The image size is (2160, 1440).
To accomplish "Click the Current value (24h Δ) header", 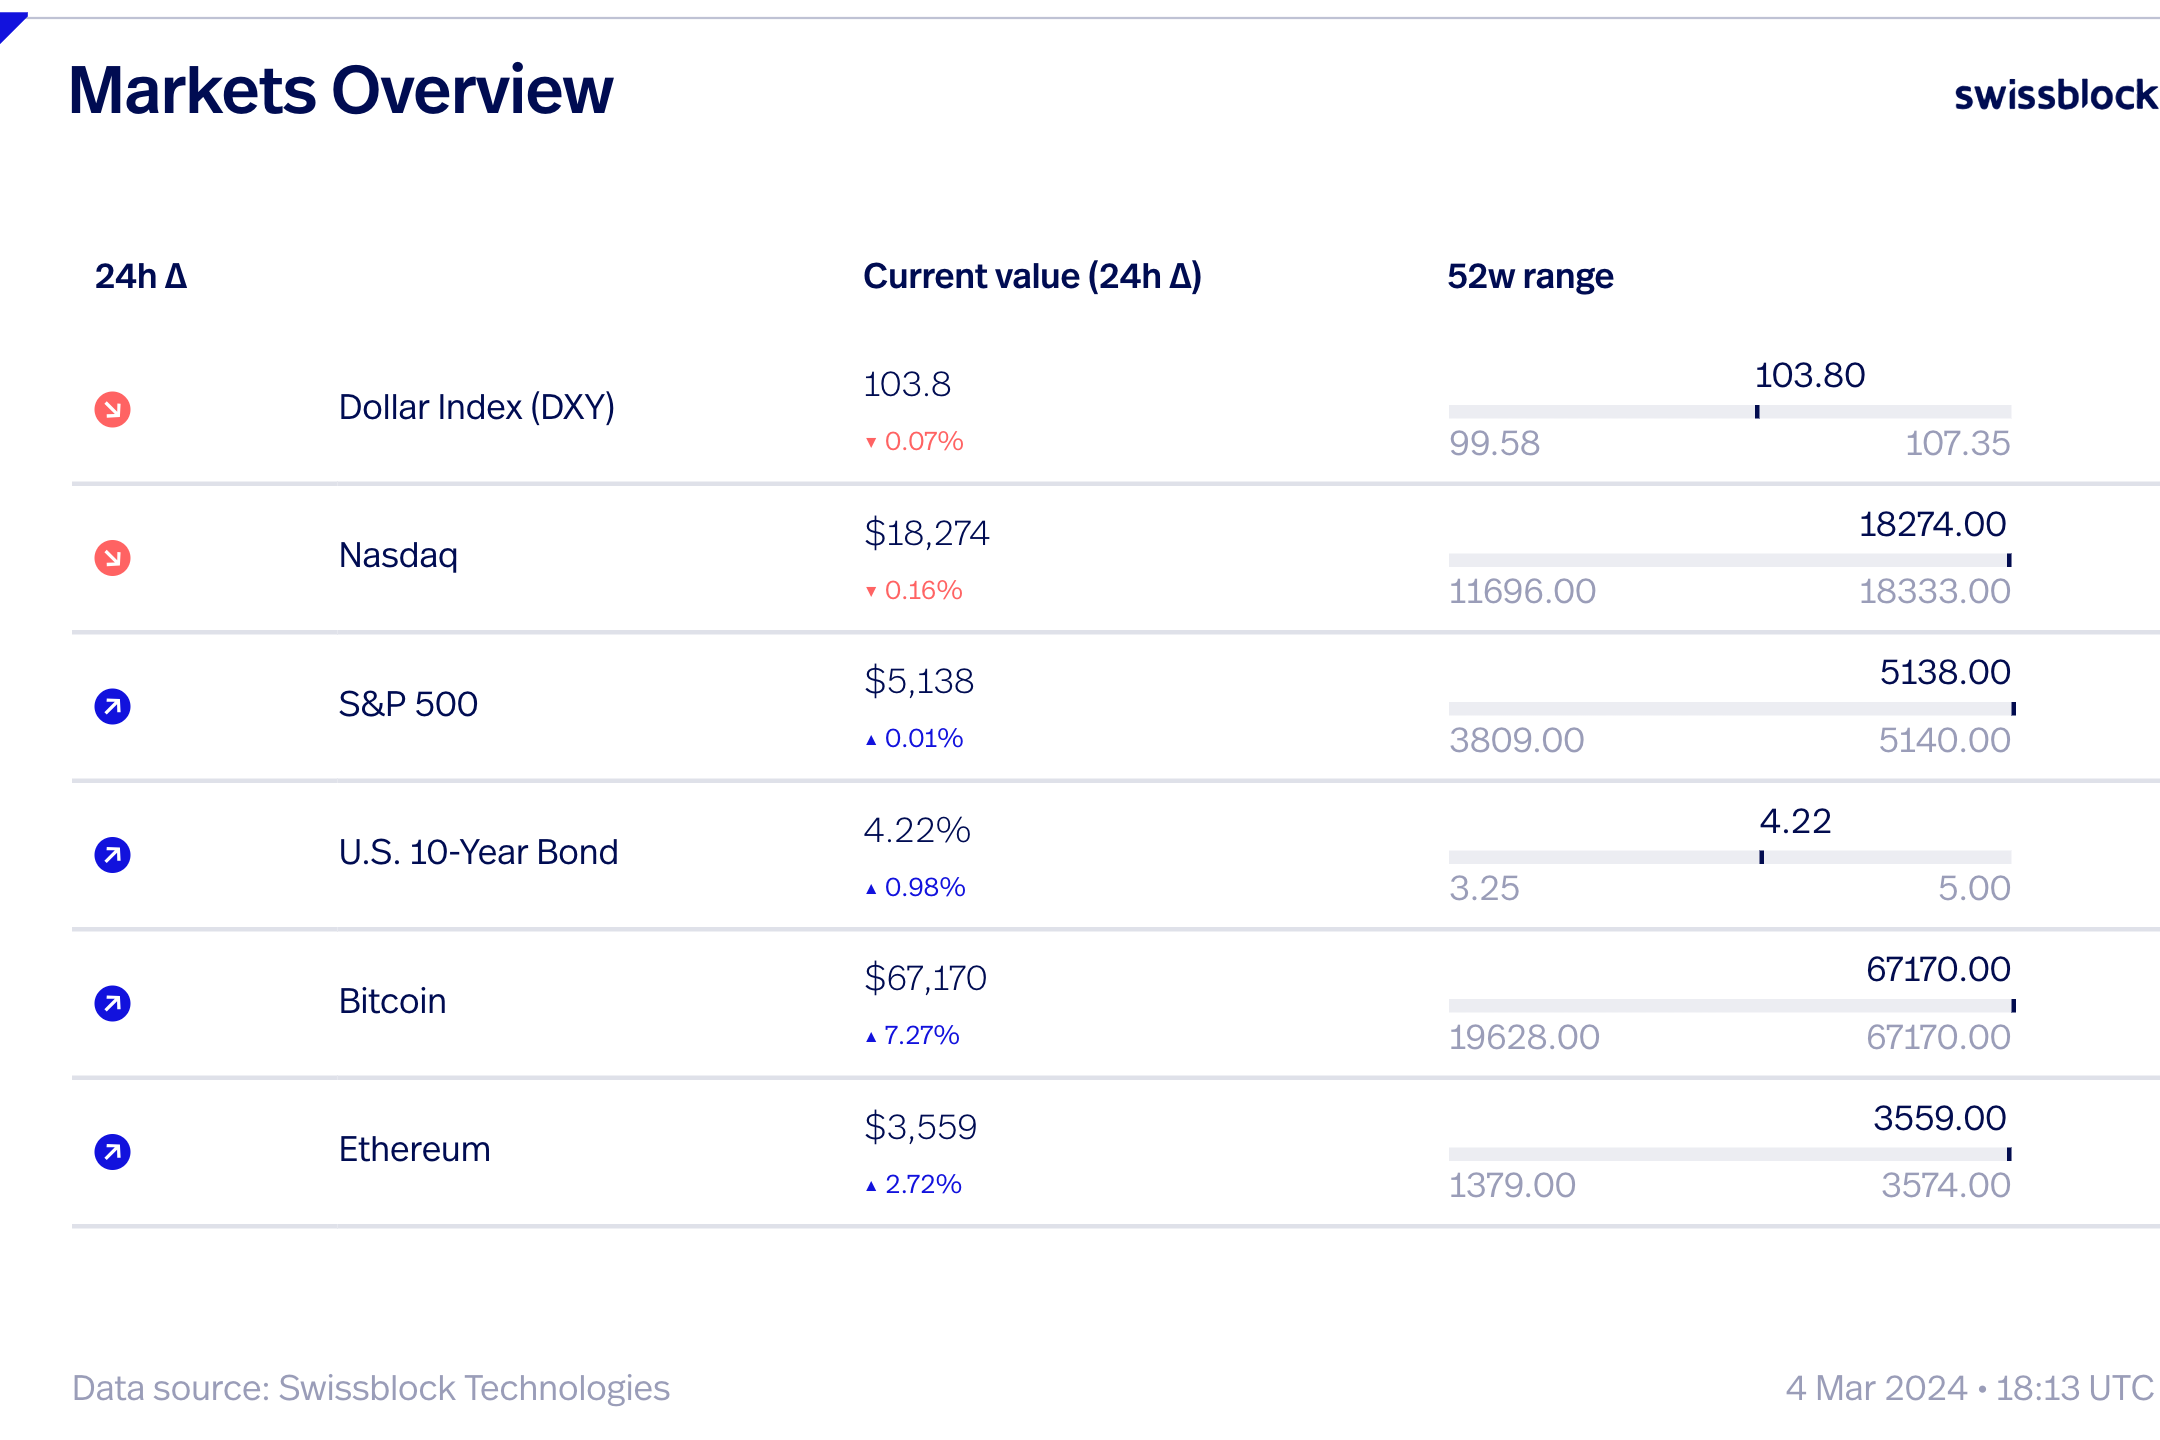I will click(1032, 276).
